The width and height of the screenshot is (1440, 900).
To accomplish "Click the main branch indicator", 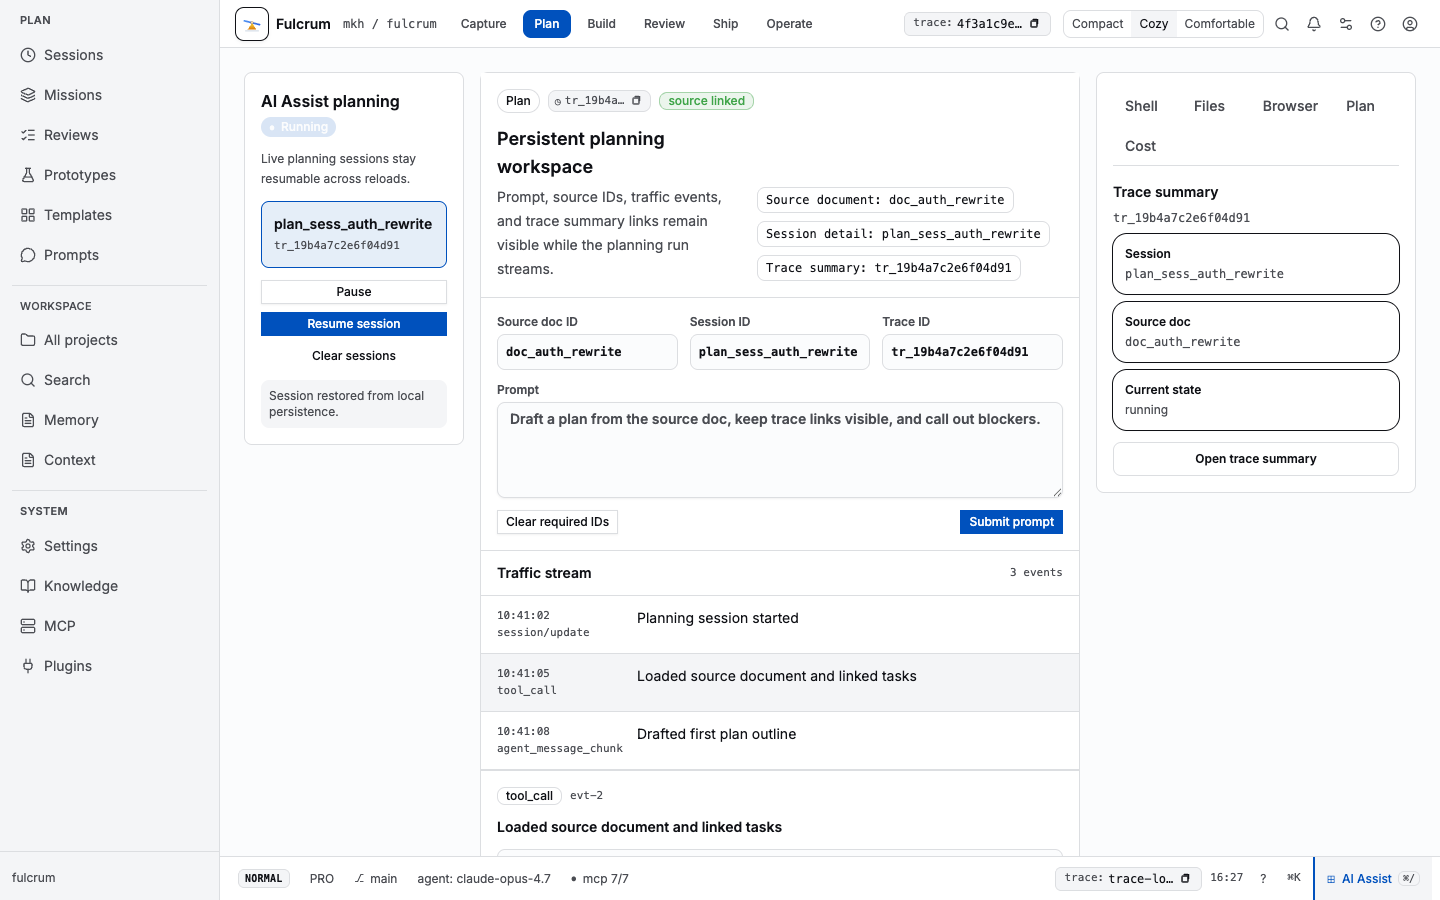I will click(x=376, y=879).
